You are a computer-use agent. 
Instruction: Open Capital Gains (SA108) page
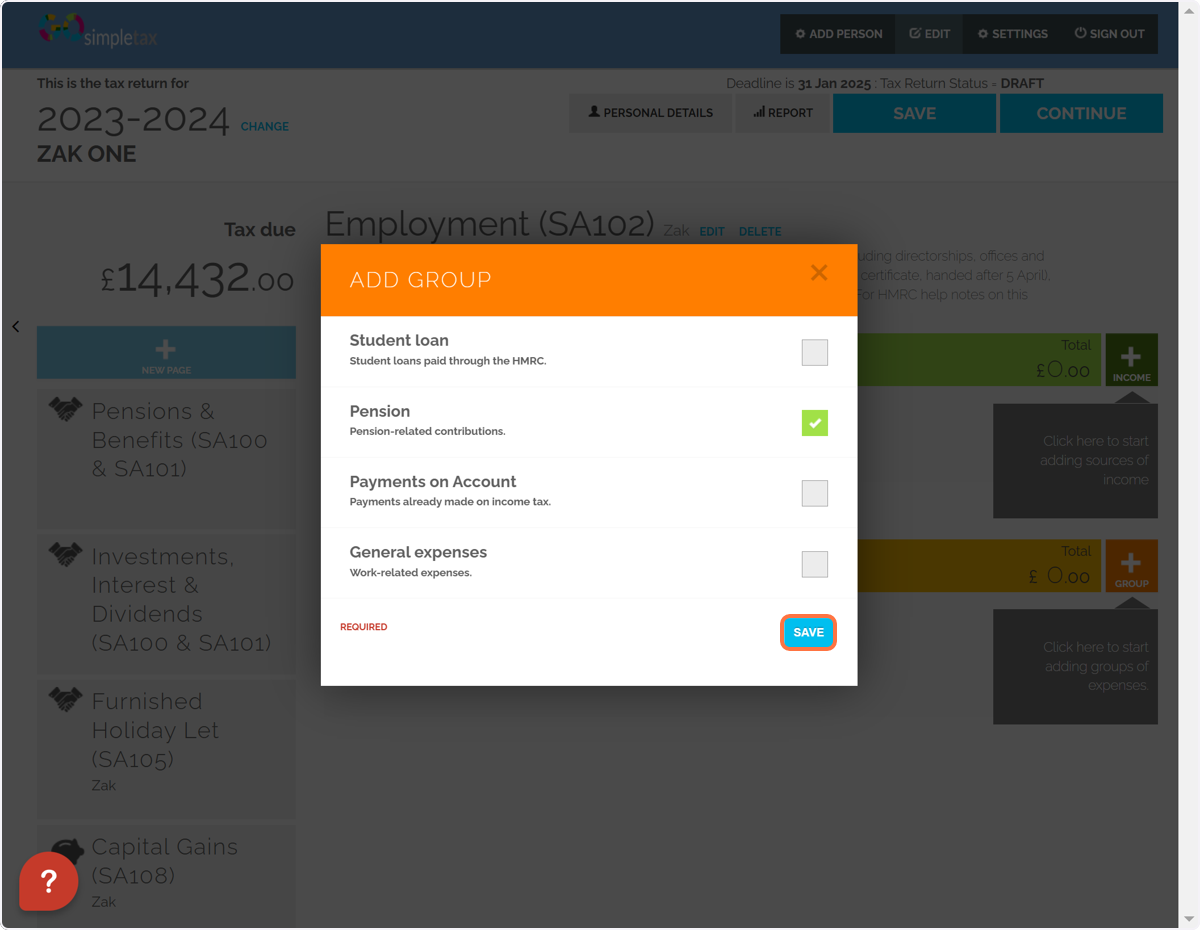point(166,876)
